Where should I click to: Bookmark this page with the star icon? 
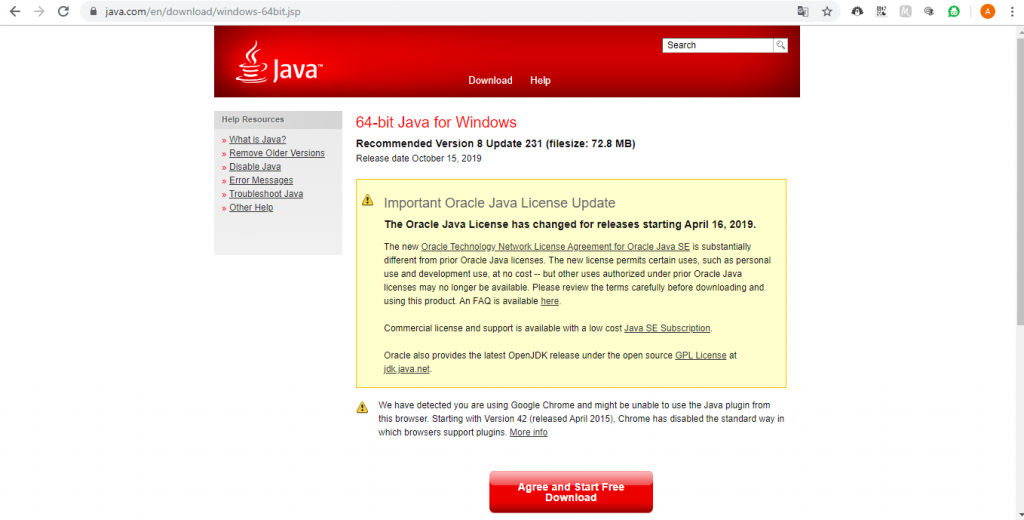827,11
